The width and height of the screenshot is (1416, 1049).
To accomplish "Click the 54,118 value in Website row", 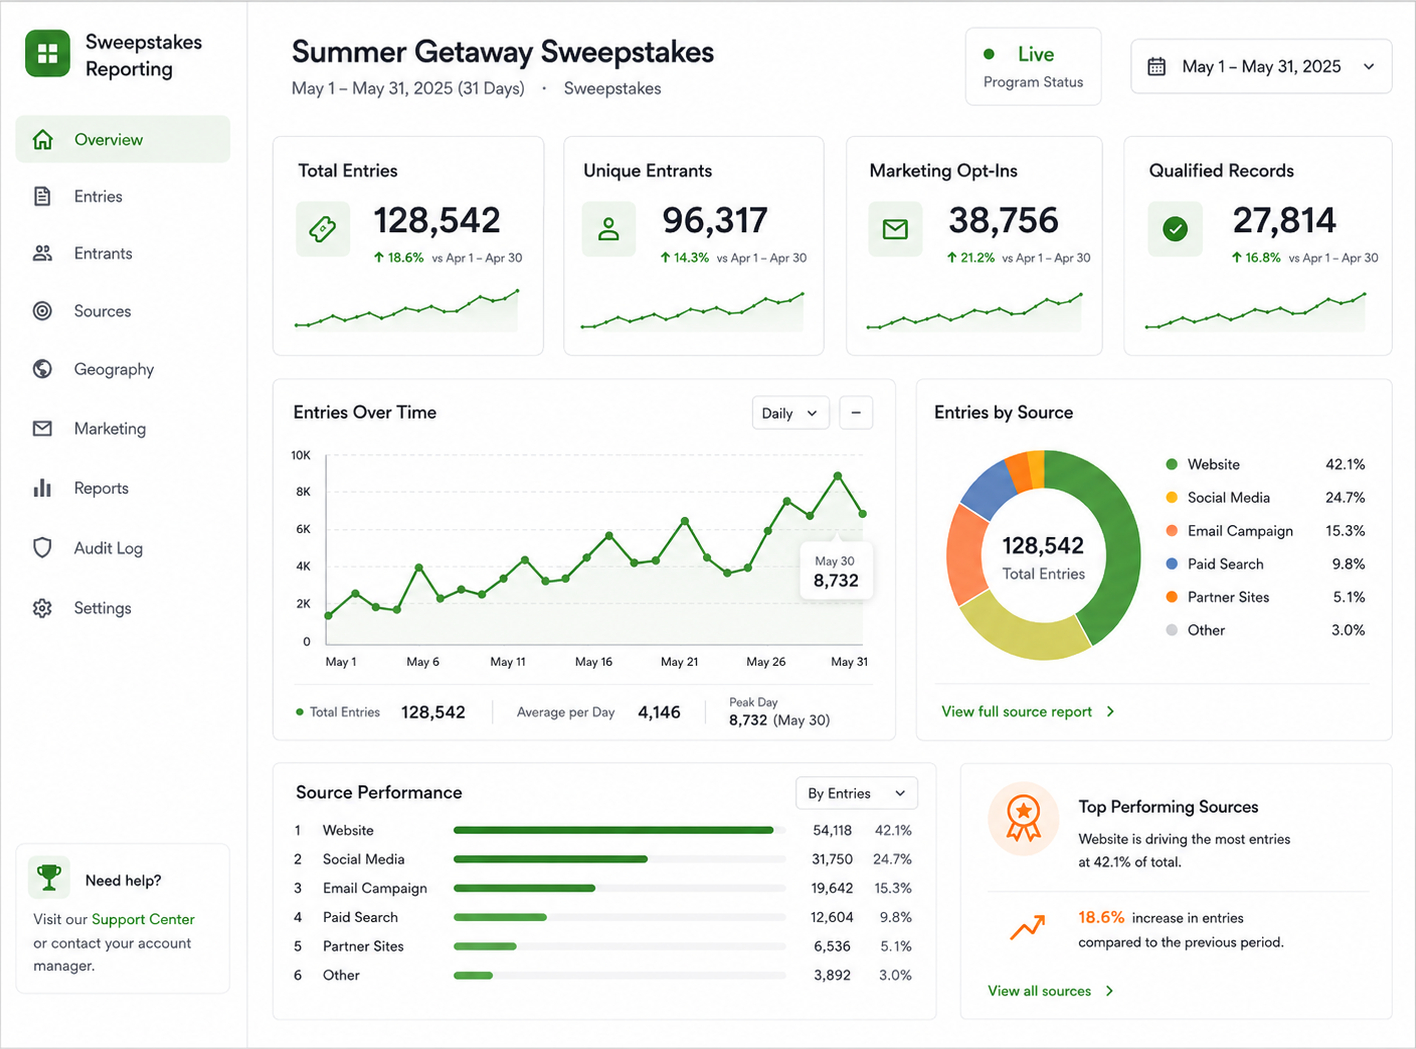I will 832,830.
